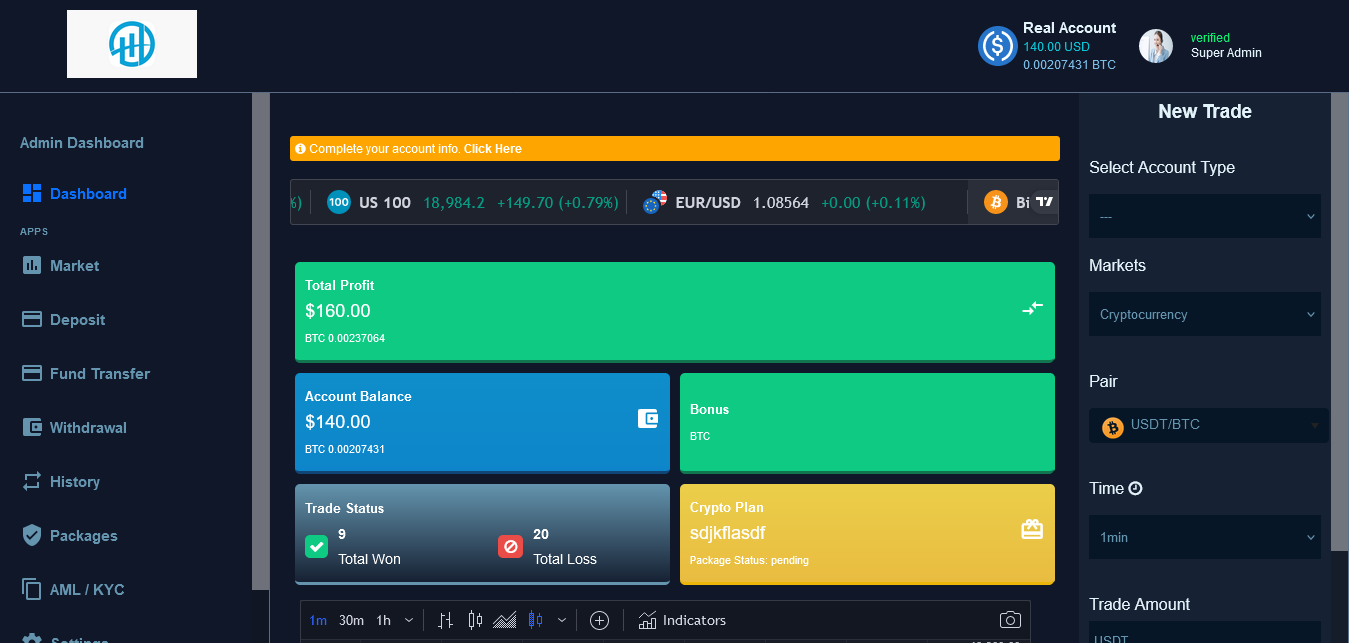Open the Markets Cryptocurrency dropdown
Image resolution: width=1349 pixels, height=643 pixels.
click(1204, 314)
